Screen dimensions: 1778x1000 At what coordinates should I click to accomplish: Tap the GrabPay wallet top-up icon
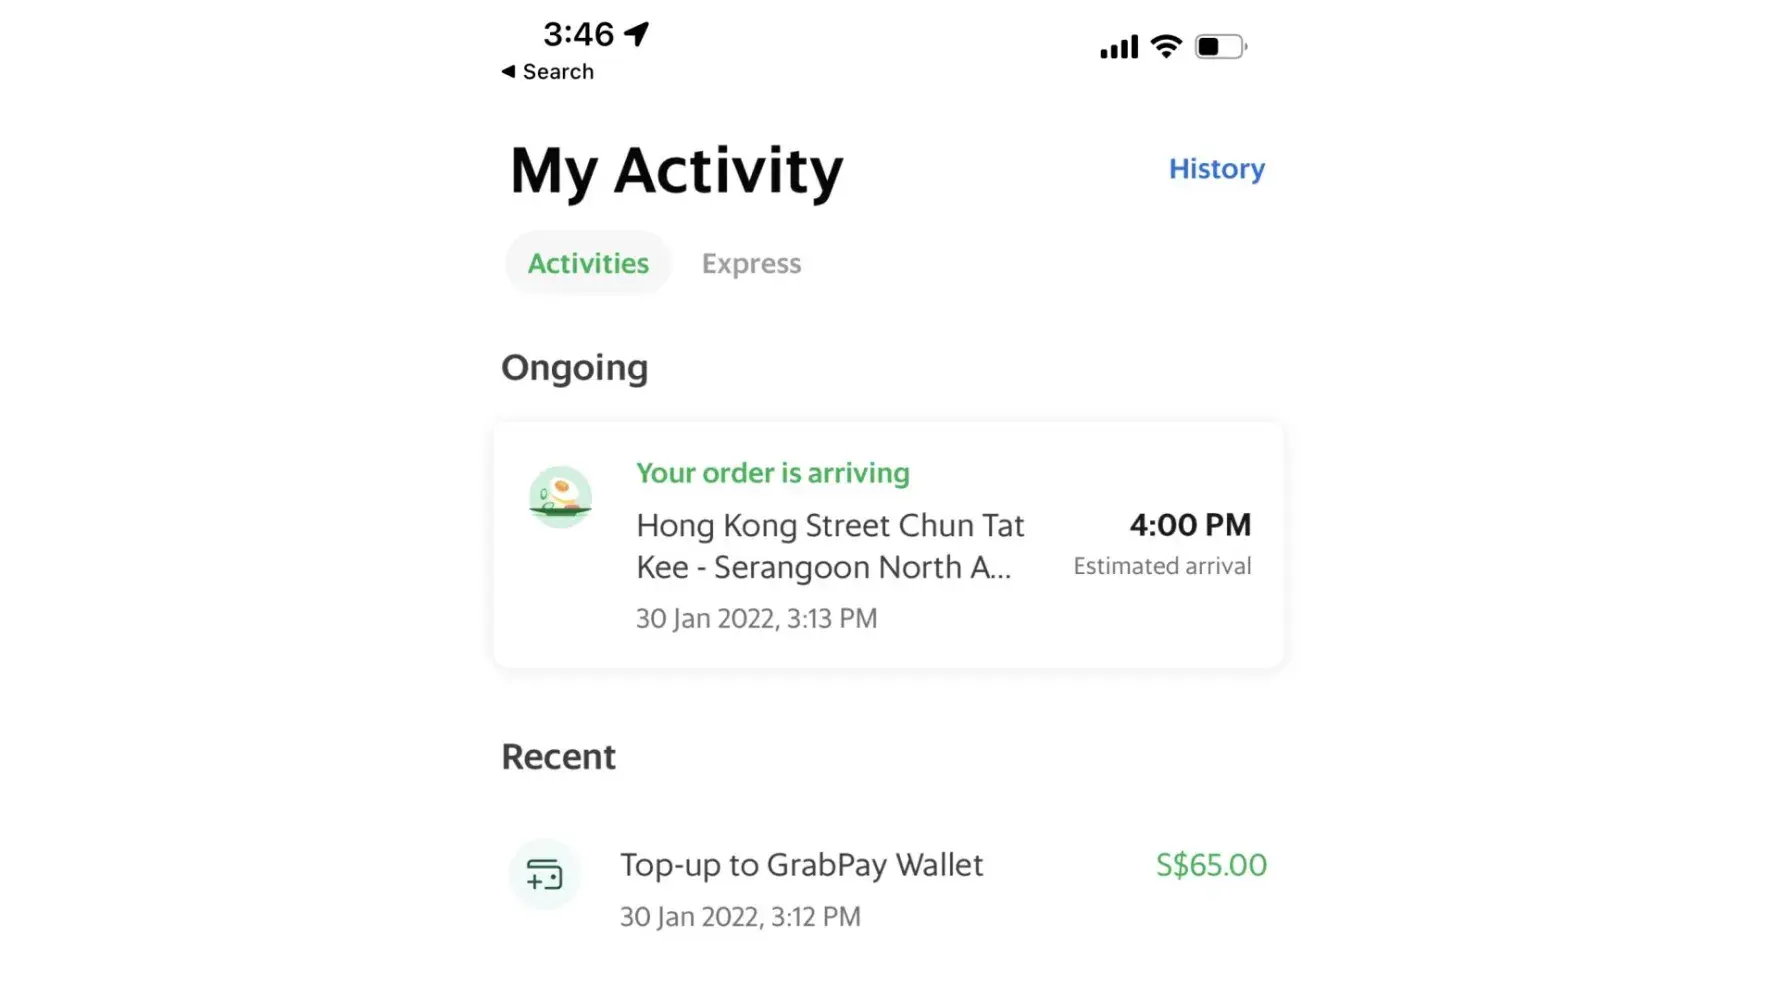point(545,875)
